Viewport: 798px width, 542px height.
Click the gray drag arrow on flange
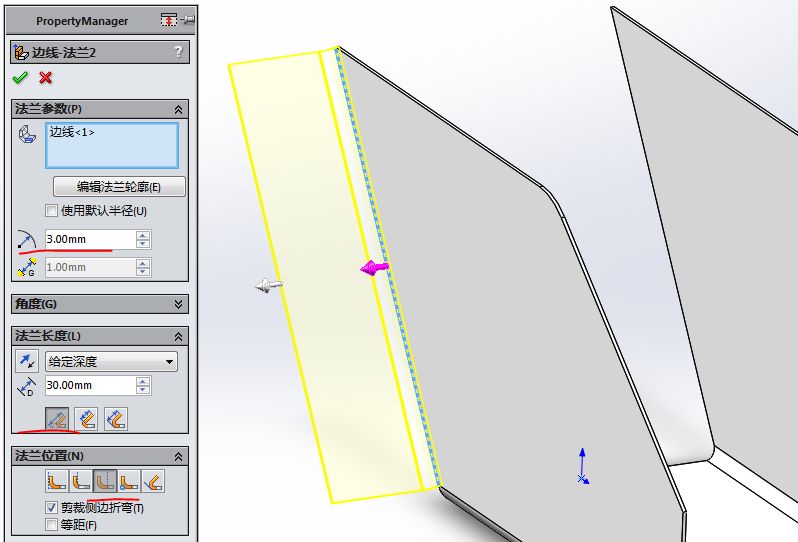(x=268, y=286)
